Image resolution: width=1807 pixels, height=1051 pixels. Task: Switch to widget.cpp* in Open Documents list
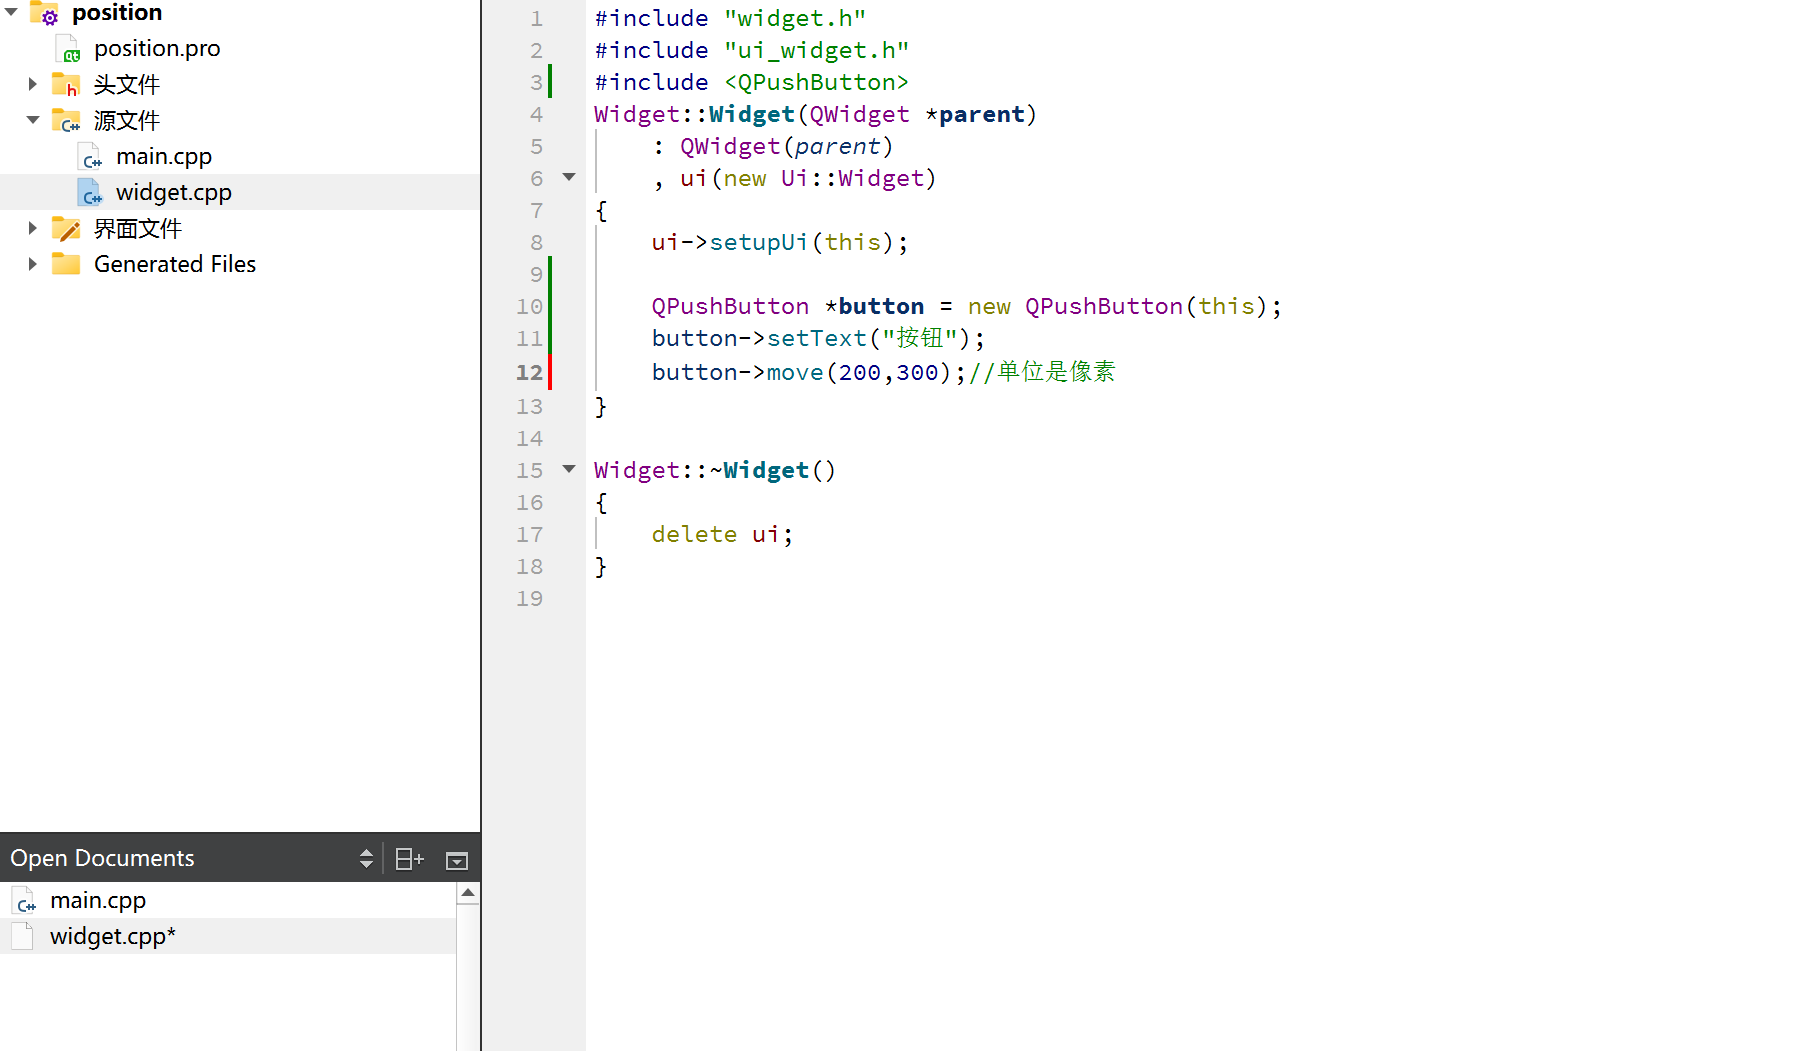pos(113,936)
